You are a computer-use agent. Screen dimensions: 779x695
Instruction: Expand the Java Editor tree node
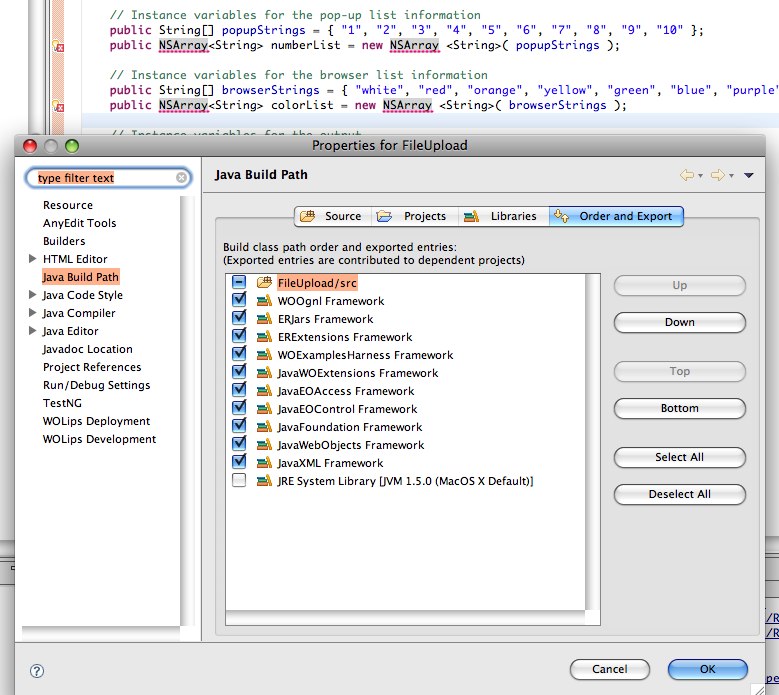pyautogui.click(x=32, y=330)
